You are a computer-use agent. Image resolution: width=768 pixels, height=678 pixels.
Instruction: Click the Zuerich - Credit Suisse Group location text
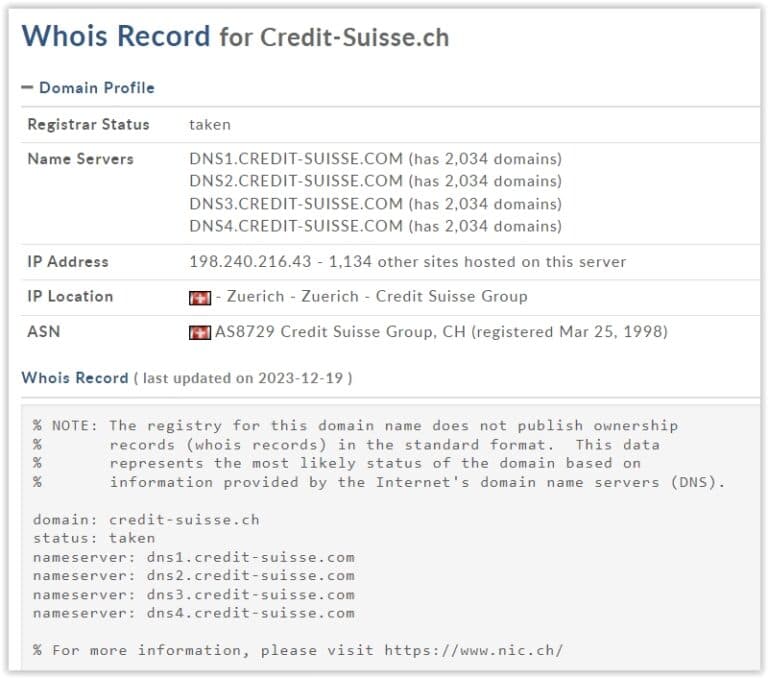tap(377, 297)
